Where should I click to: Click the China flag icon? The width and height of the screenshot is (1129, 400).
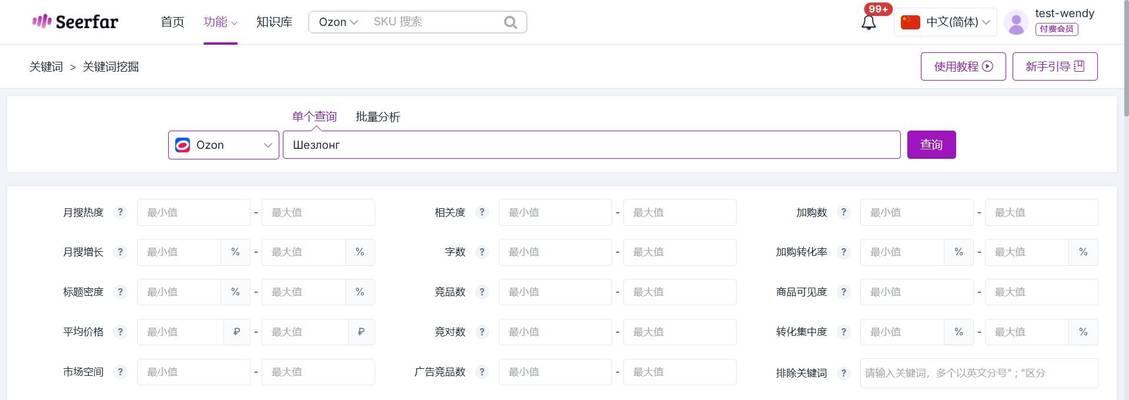coord(911,22)
